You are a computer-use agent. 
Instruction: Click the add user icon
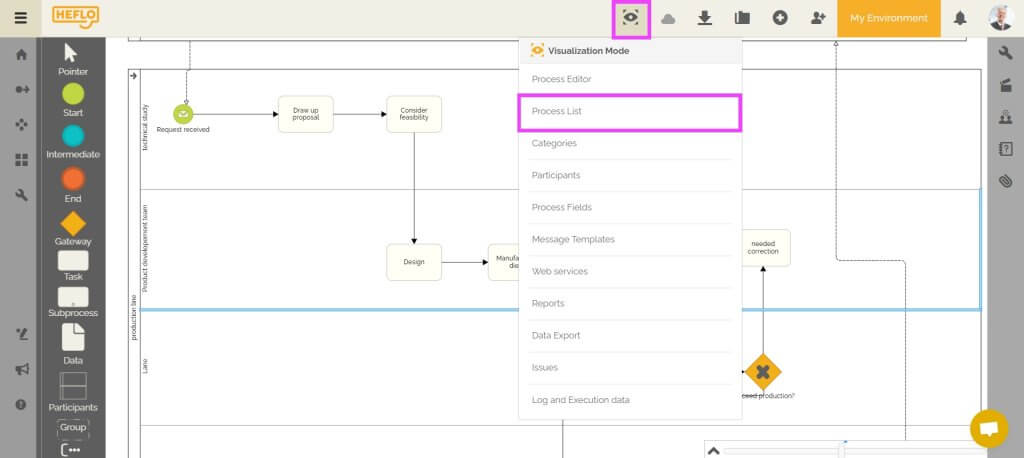point(819,18)
